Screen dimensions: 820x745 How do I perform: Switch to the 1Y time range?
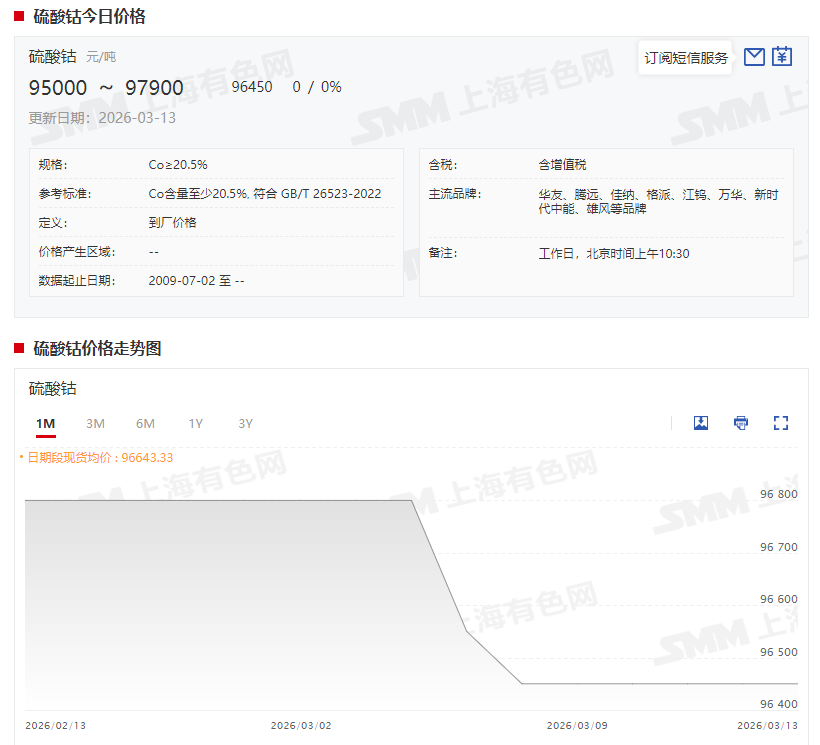point(195,424)
